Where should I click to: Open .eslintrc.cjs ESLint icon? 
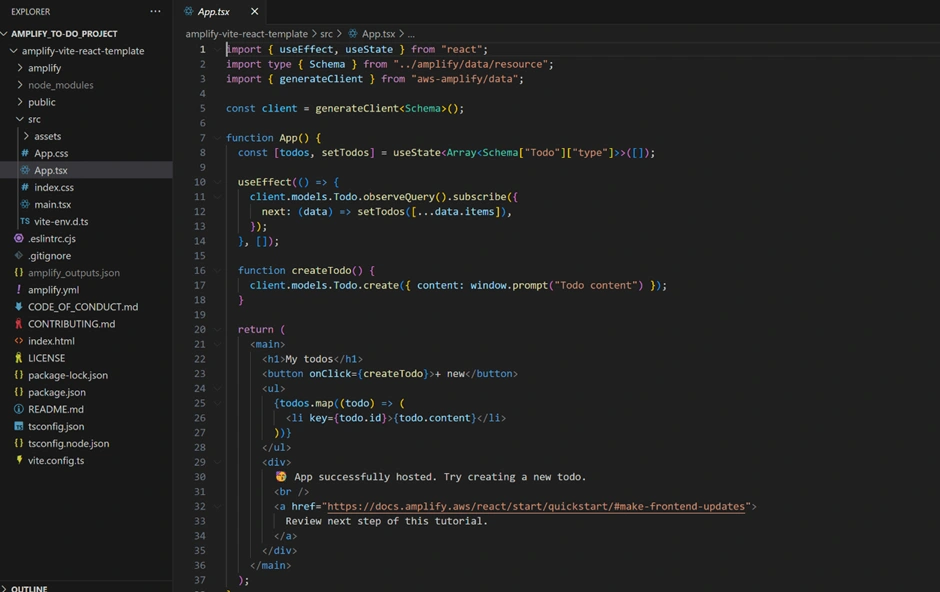(19, 238)
